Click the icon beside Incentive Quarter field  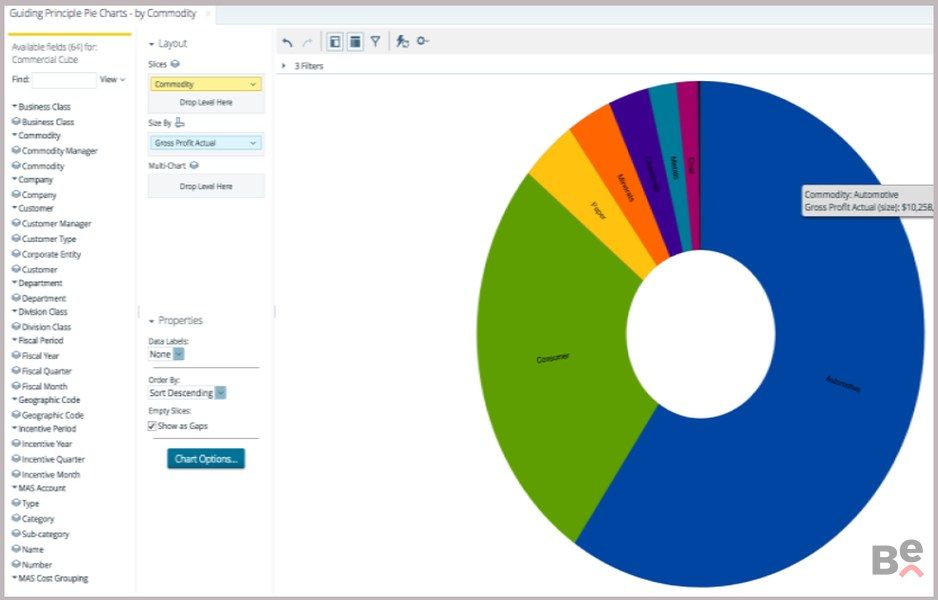pyautogui.click(x=16, y=459)
